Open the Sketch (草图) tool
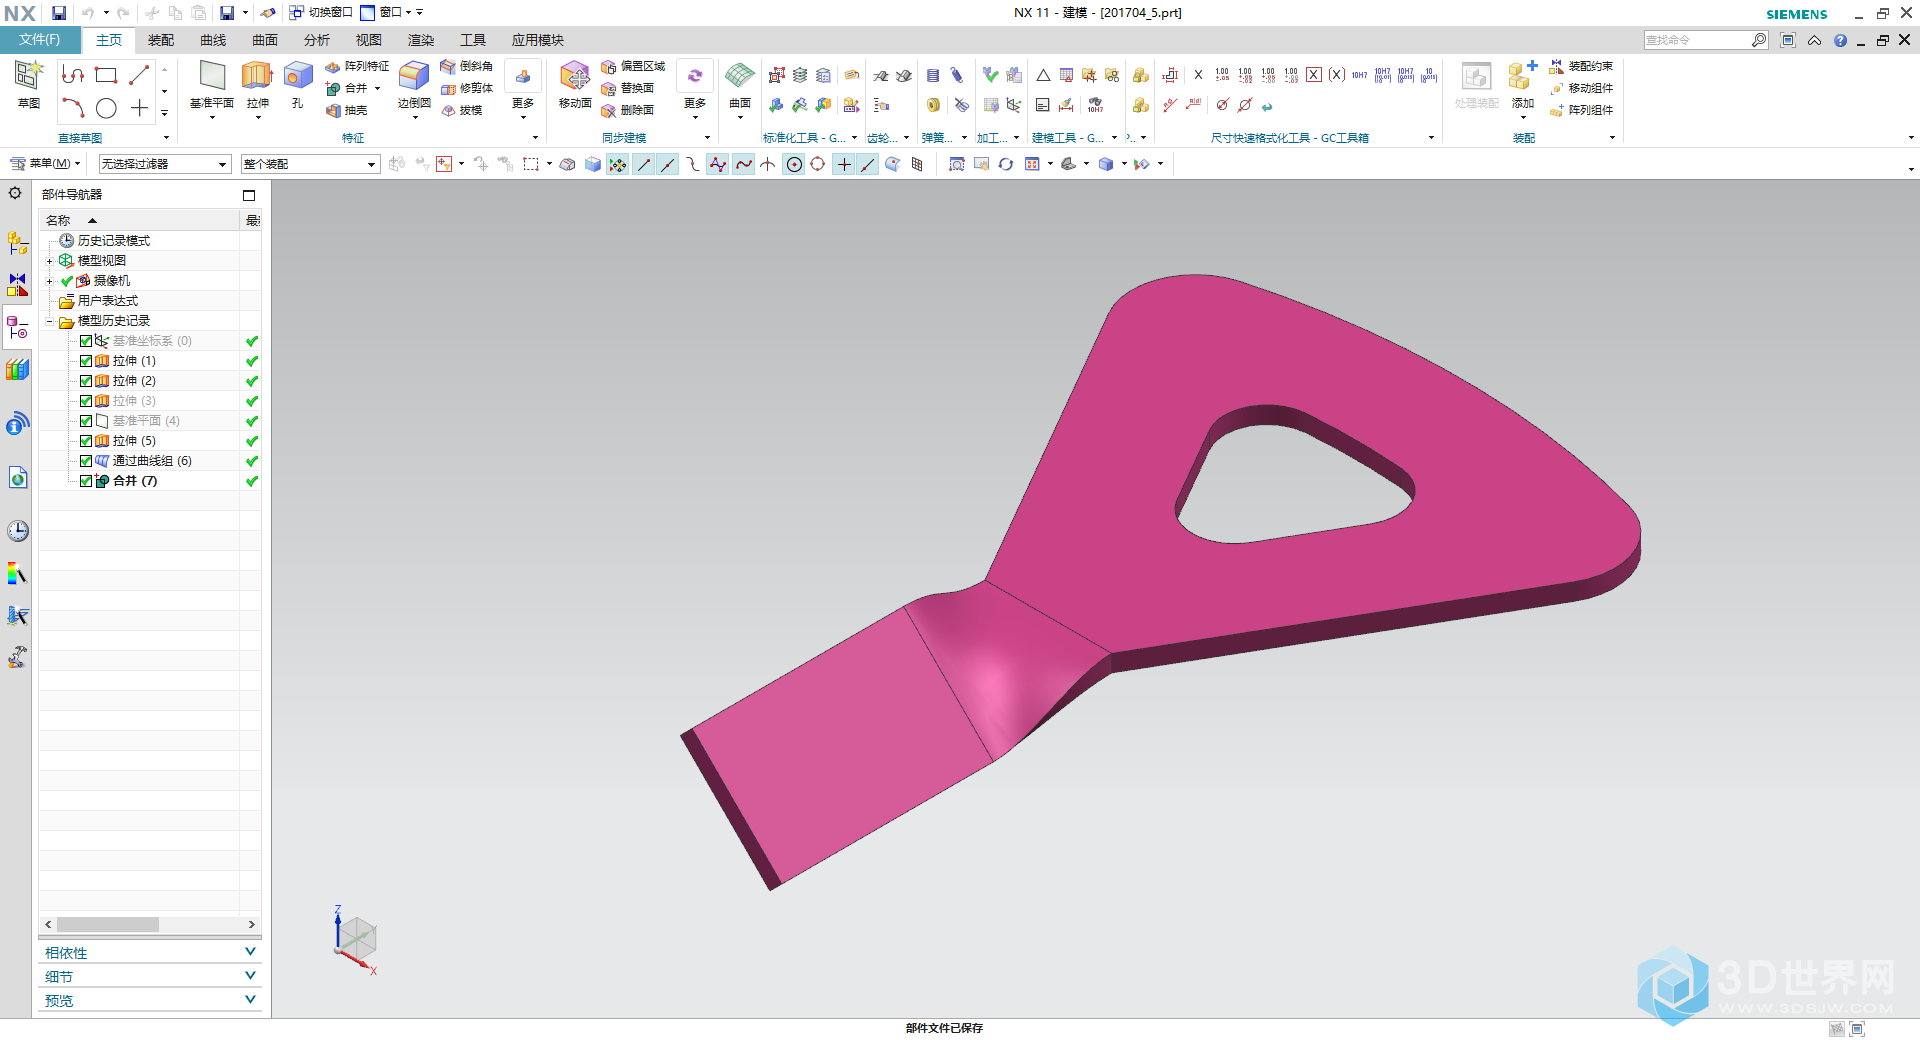The width and height of the screenshot is (1920, 1040). pyautogui.click(x=28, y=84)
